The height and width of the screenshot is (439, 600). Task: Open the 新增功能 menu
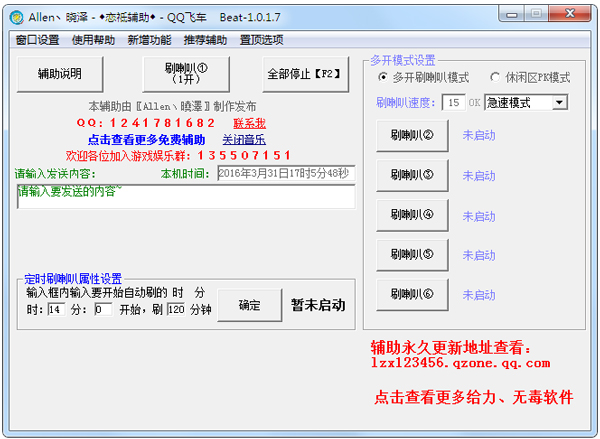coord(150,40)
